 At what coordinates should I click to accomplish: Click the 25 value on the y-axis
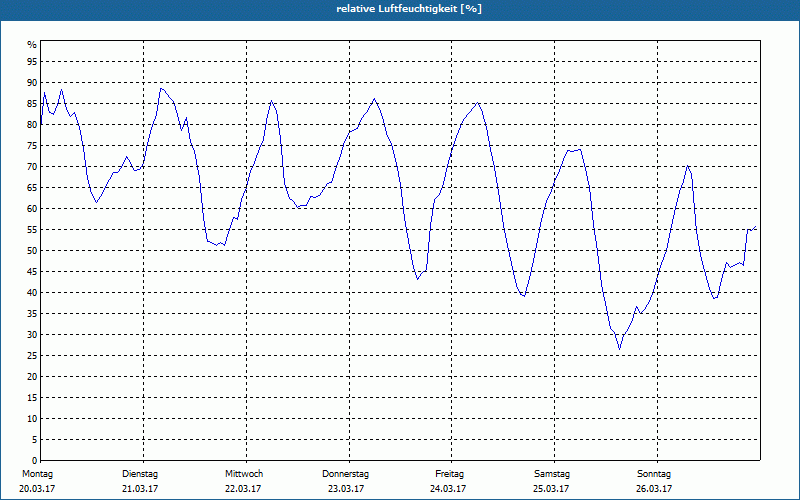point(32,356)
